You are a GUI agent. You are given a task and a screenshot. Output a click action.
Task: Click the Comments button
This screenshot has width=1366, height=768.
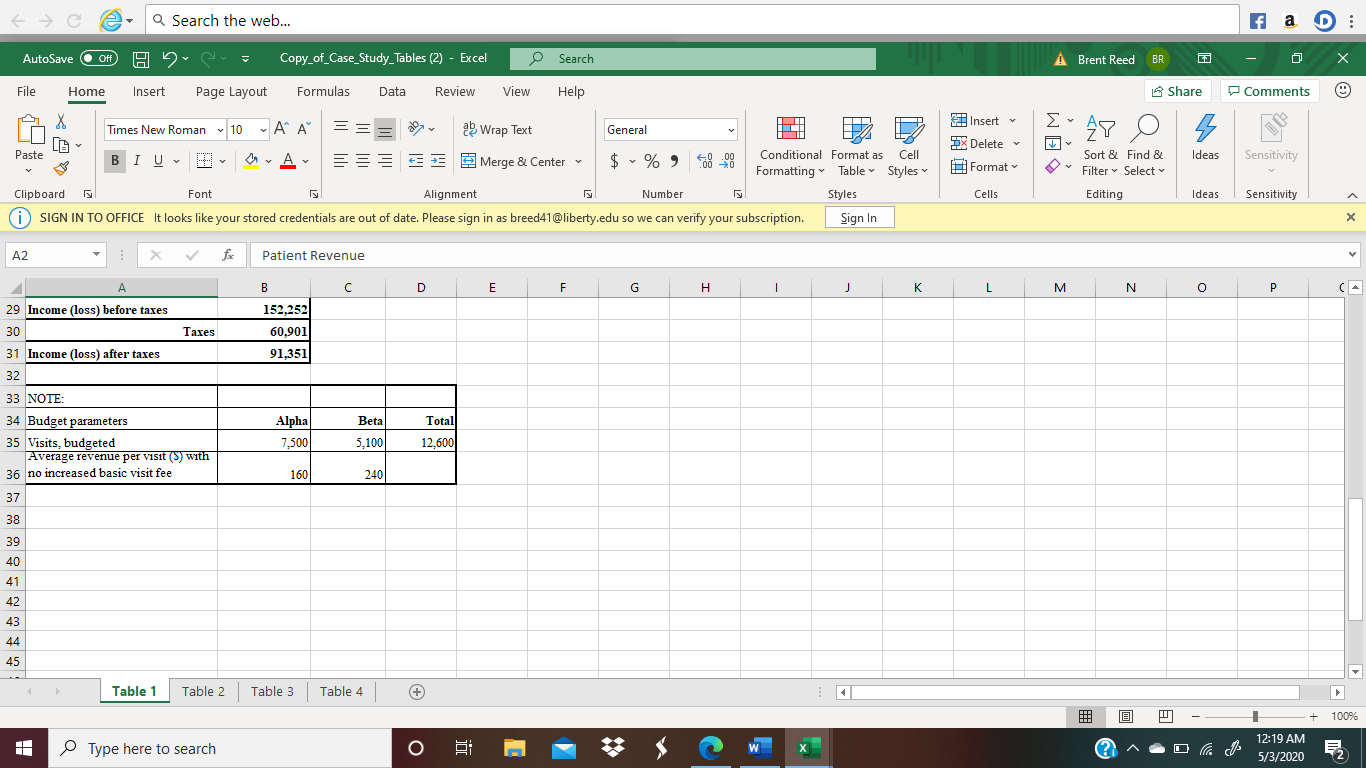click(1269, 91)
